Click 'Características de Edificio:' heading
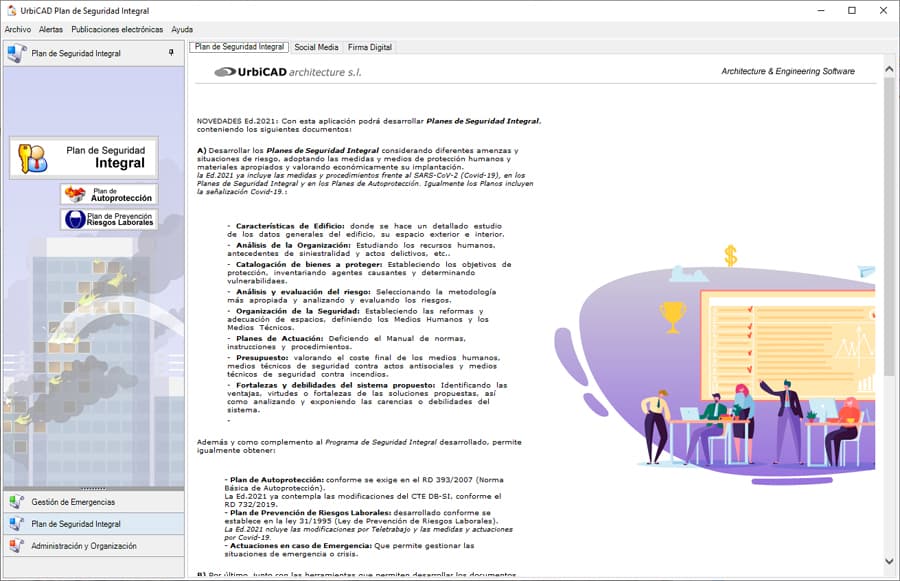The width and height of the screenshot is (900, 581). coord(290,226)
